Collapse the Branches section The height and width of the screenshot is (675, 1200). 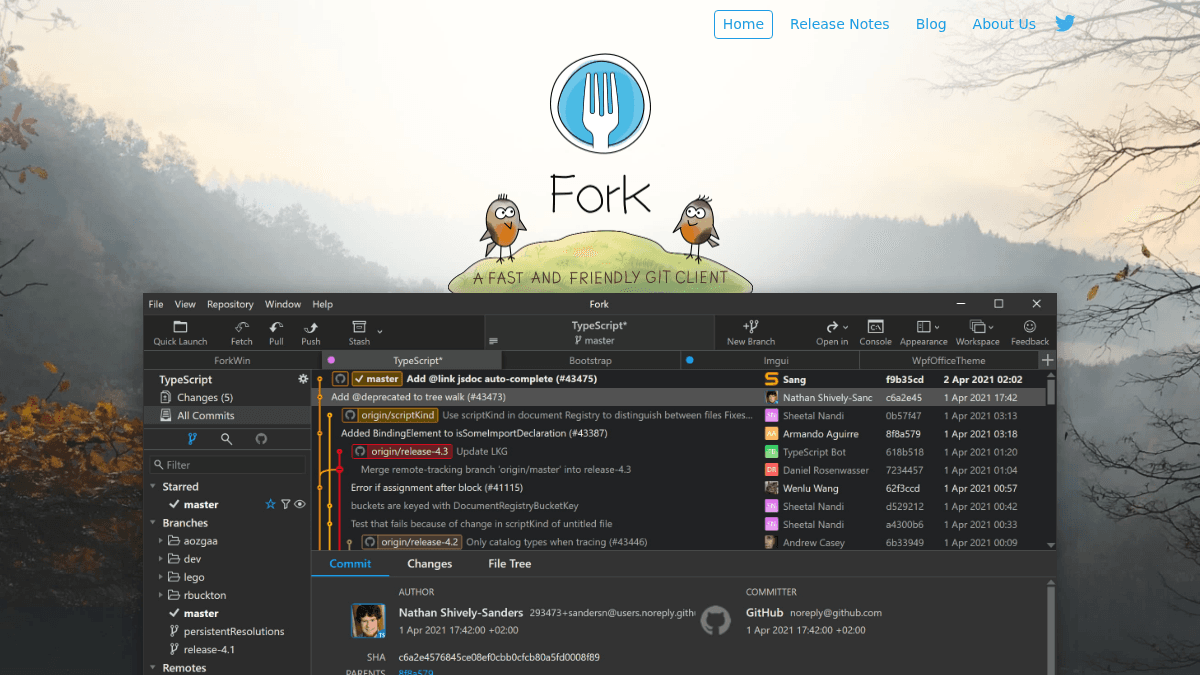pyautogui.click(x=153, y=523)
